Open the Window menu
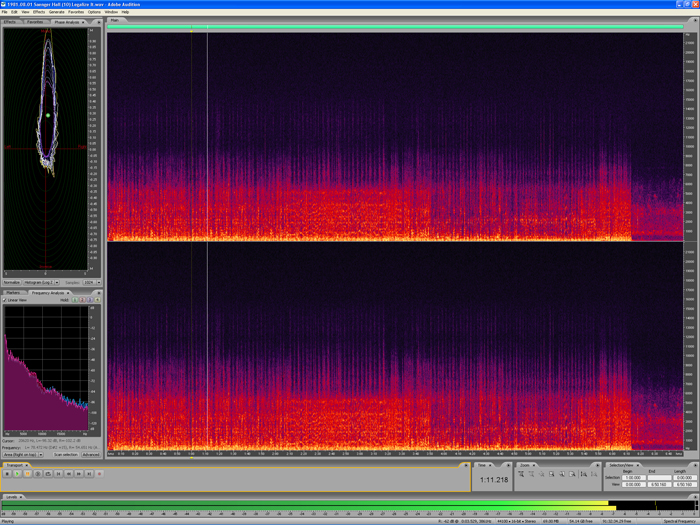Viewport: 700px width, 525px height. point(111,12)
